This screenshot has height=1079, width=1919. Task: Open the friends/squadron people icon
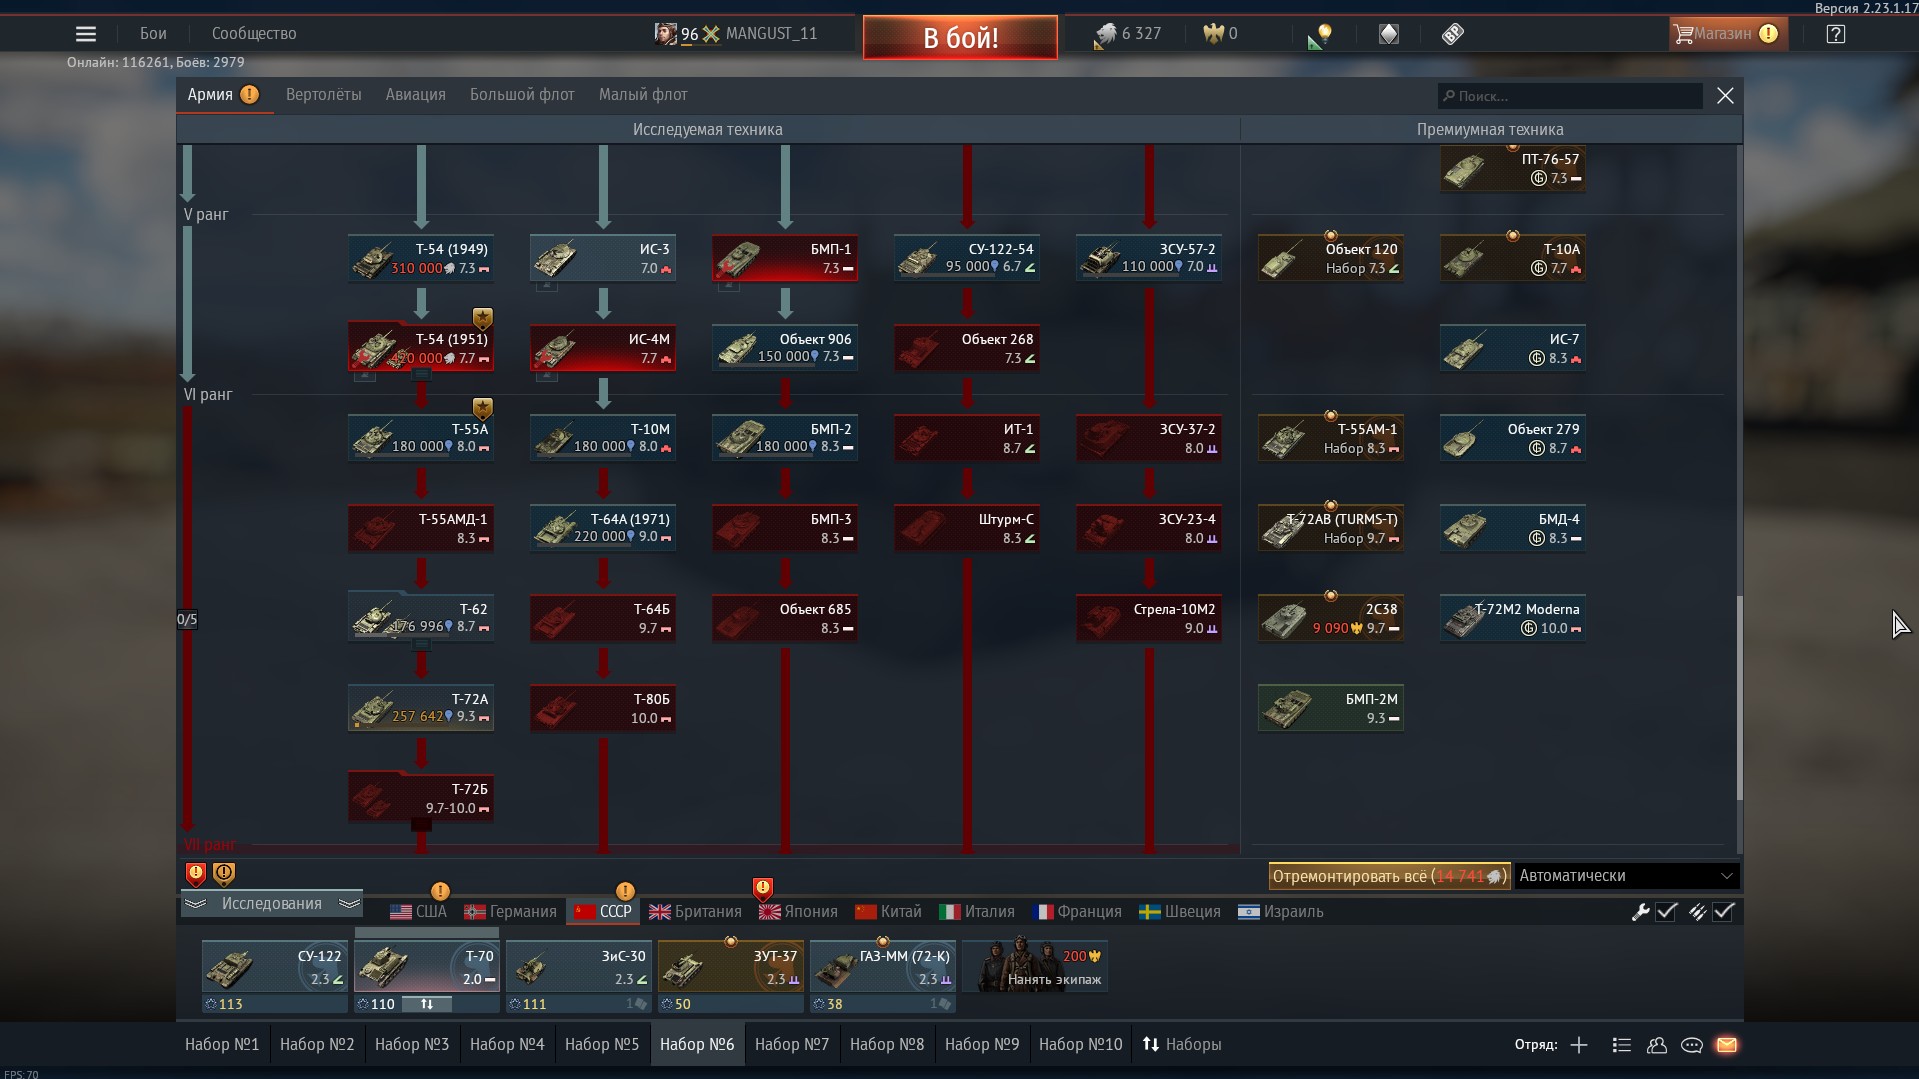tap(1657, 1045)
